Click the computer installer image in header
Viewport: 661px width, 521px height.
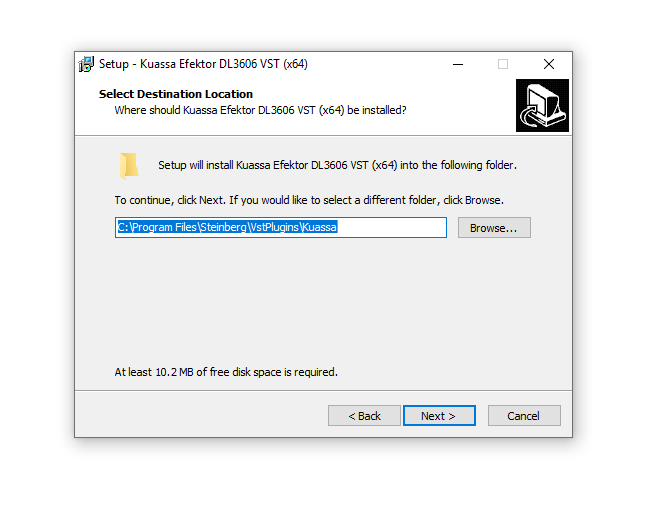click(x=542, y=105)
